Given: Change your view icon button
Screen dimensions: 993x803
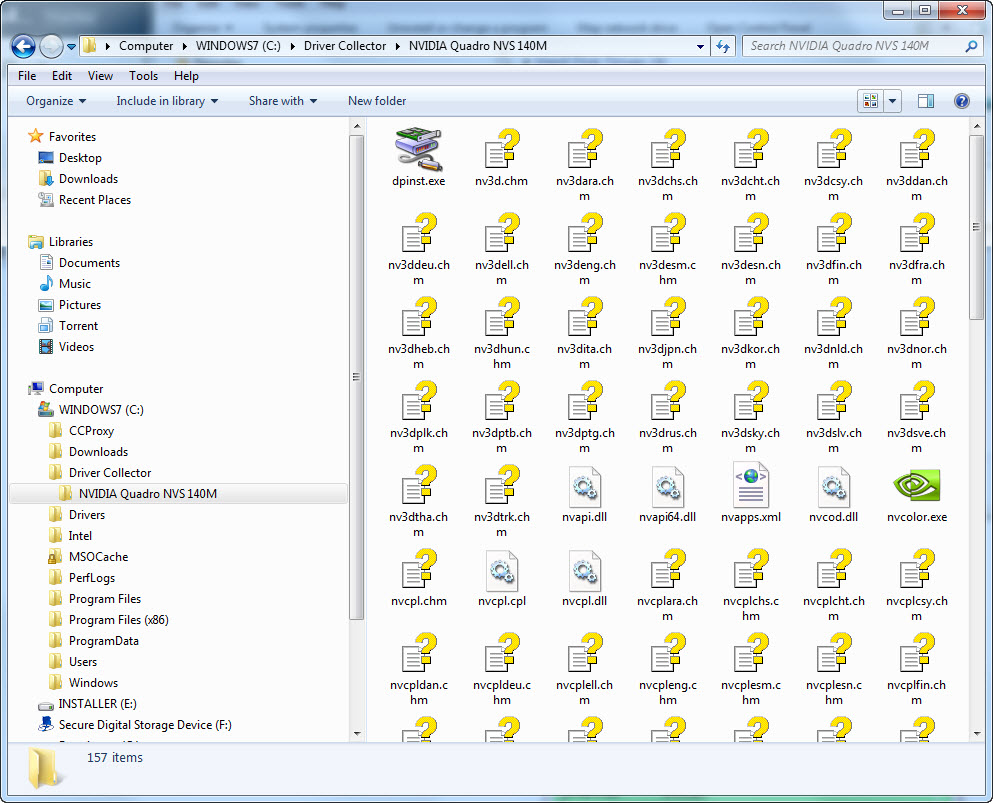Looking at the screenshot, I should (x=871, y=101).
